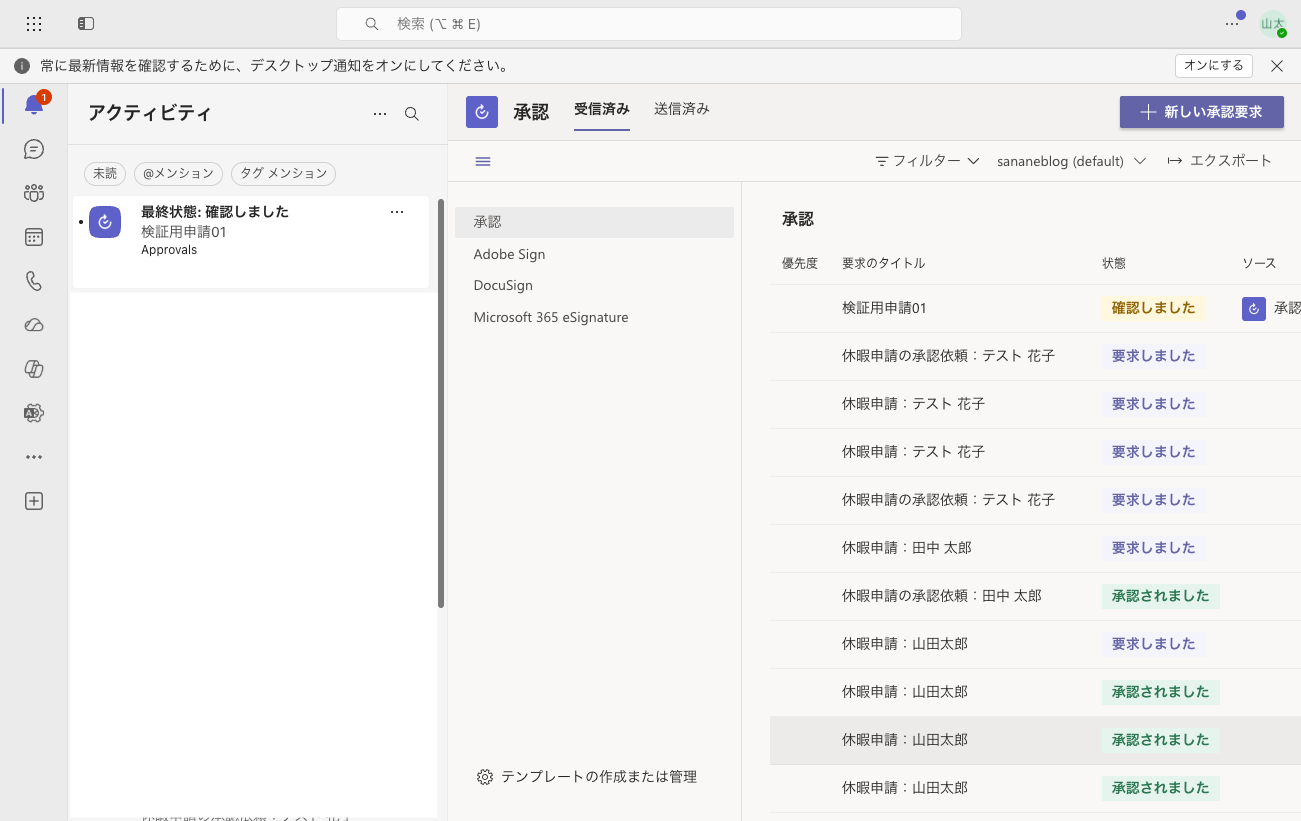Open the 最終状態: 確認しました notification
Screen dimensions: 1301x821
pyautogui.click(x=251, y=243)
